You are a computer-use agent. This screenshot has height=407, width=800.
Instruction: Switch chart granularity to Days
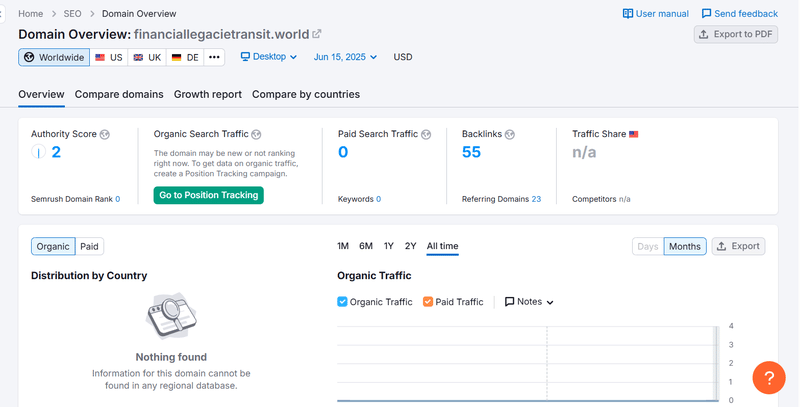click(648, 246)
